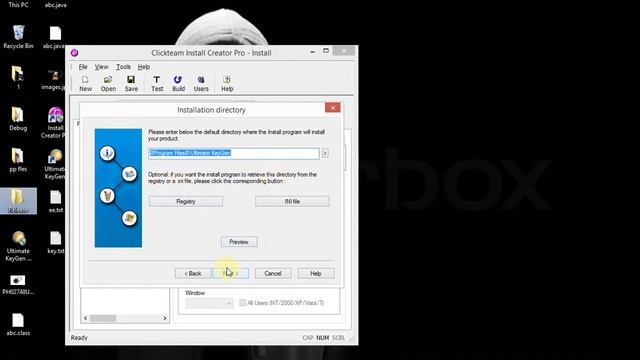Select the ee.txt file icon

56,202
